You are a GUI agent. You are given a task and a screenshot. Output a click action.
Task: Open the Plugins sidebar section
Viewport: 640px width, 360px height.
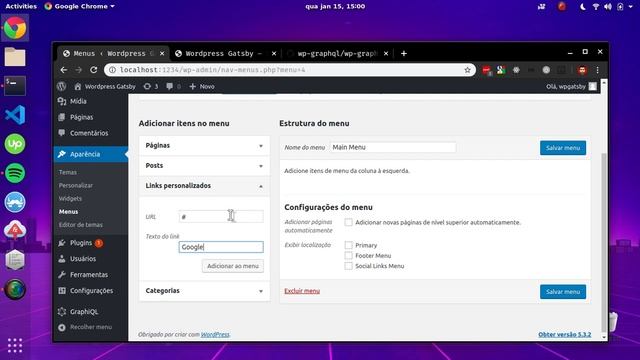(x=81, y=243)
